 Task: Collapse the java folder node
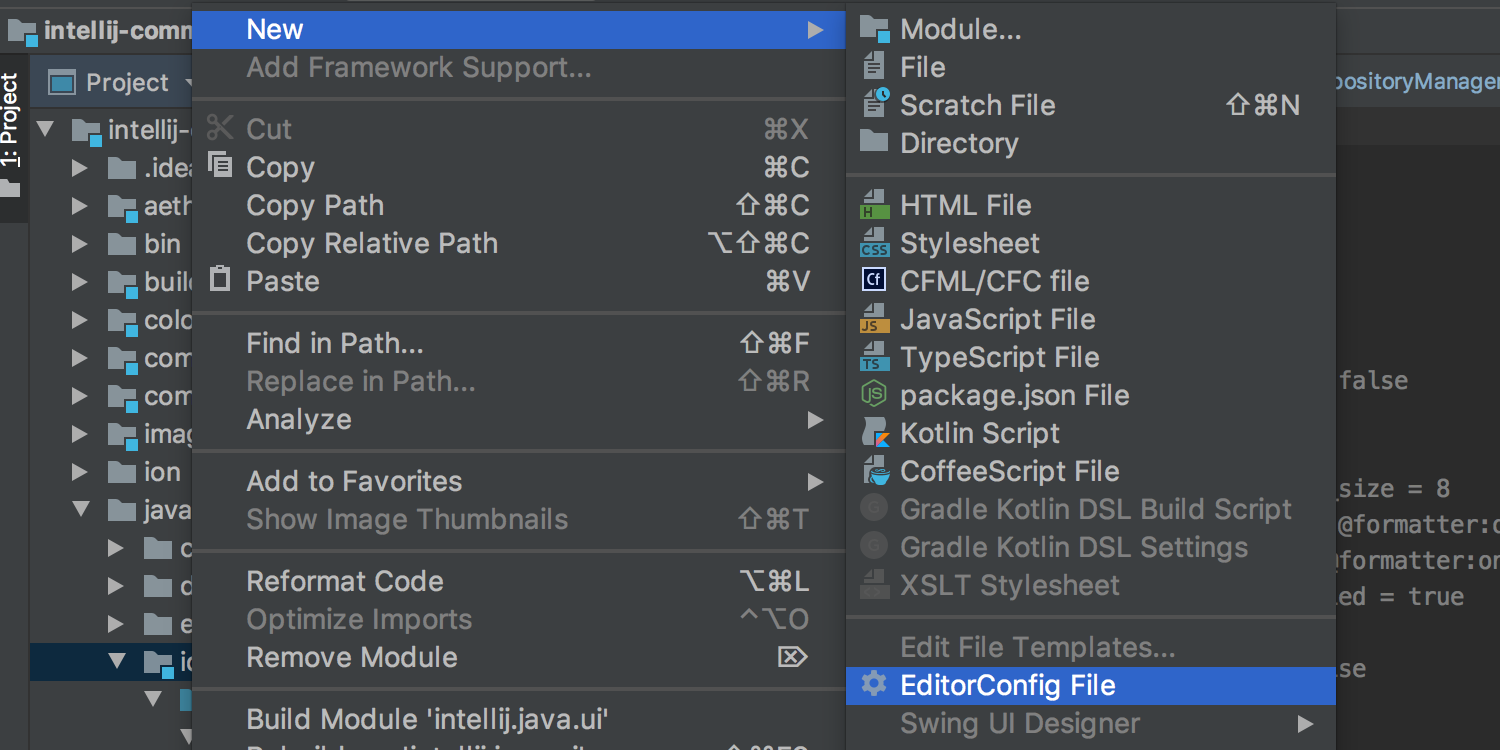point(80,510)
